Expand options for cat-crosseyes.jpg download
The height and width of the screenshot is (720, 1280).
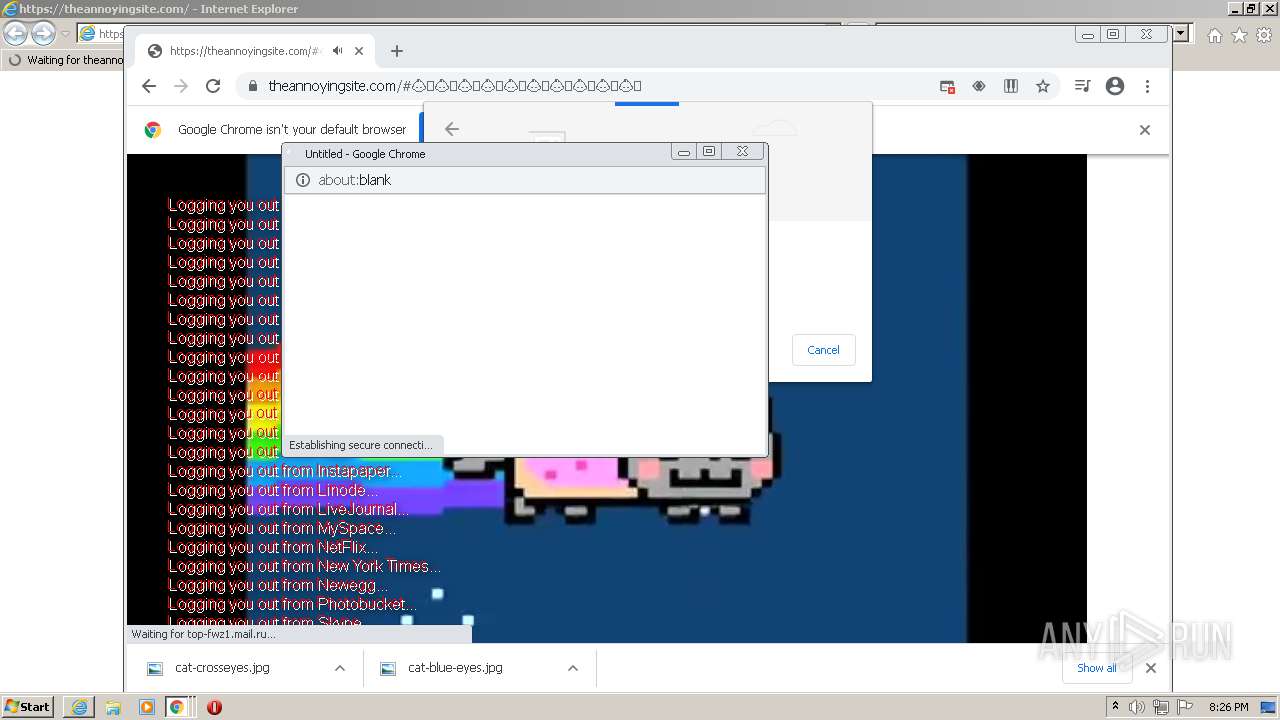(x=340, y=668)
